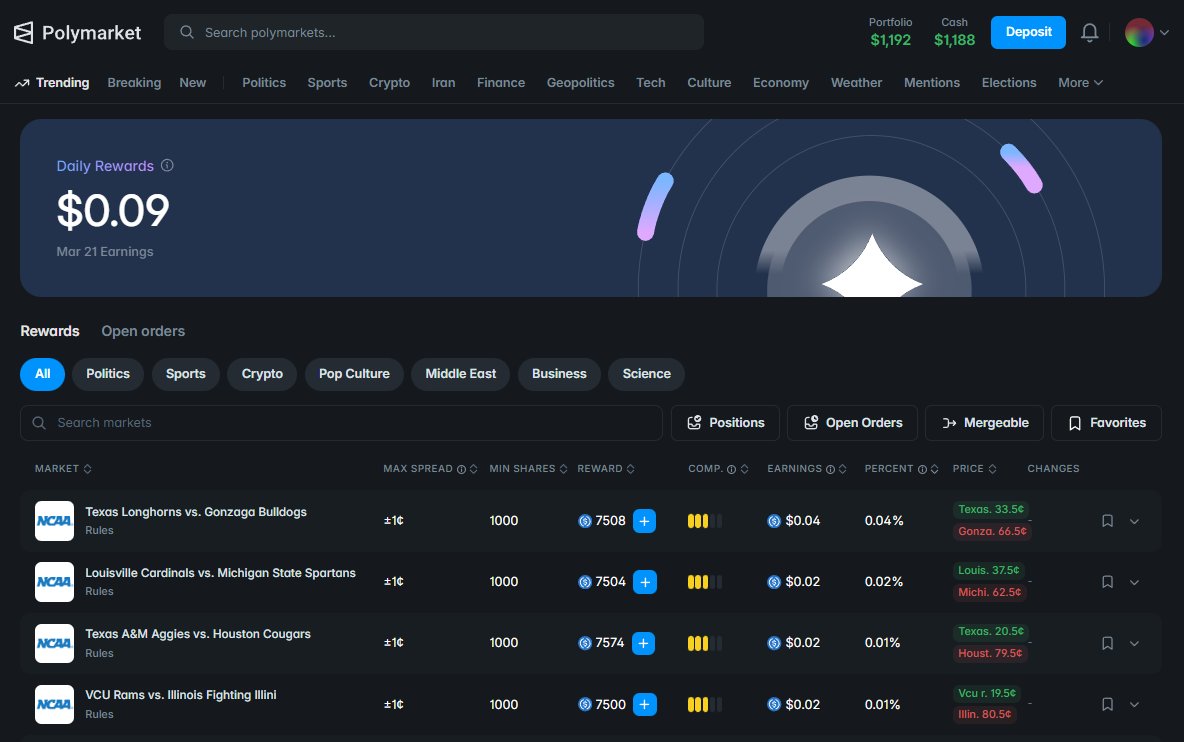Go to Crypto in top navigation
1184x742 pixels.
pos(389,82)
